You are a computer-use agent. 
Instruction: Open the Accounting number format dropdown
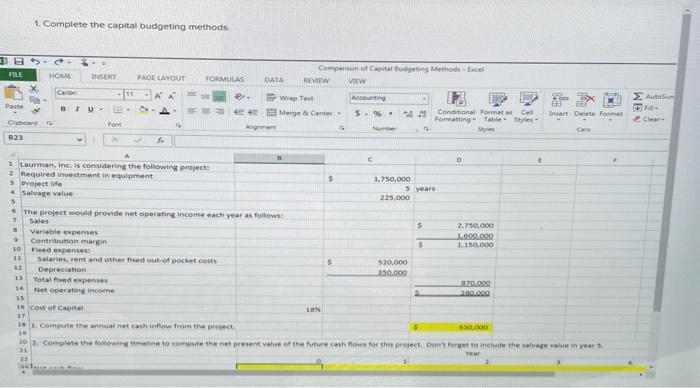(424, 98)
